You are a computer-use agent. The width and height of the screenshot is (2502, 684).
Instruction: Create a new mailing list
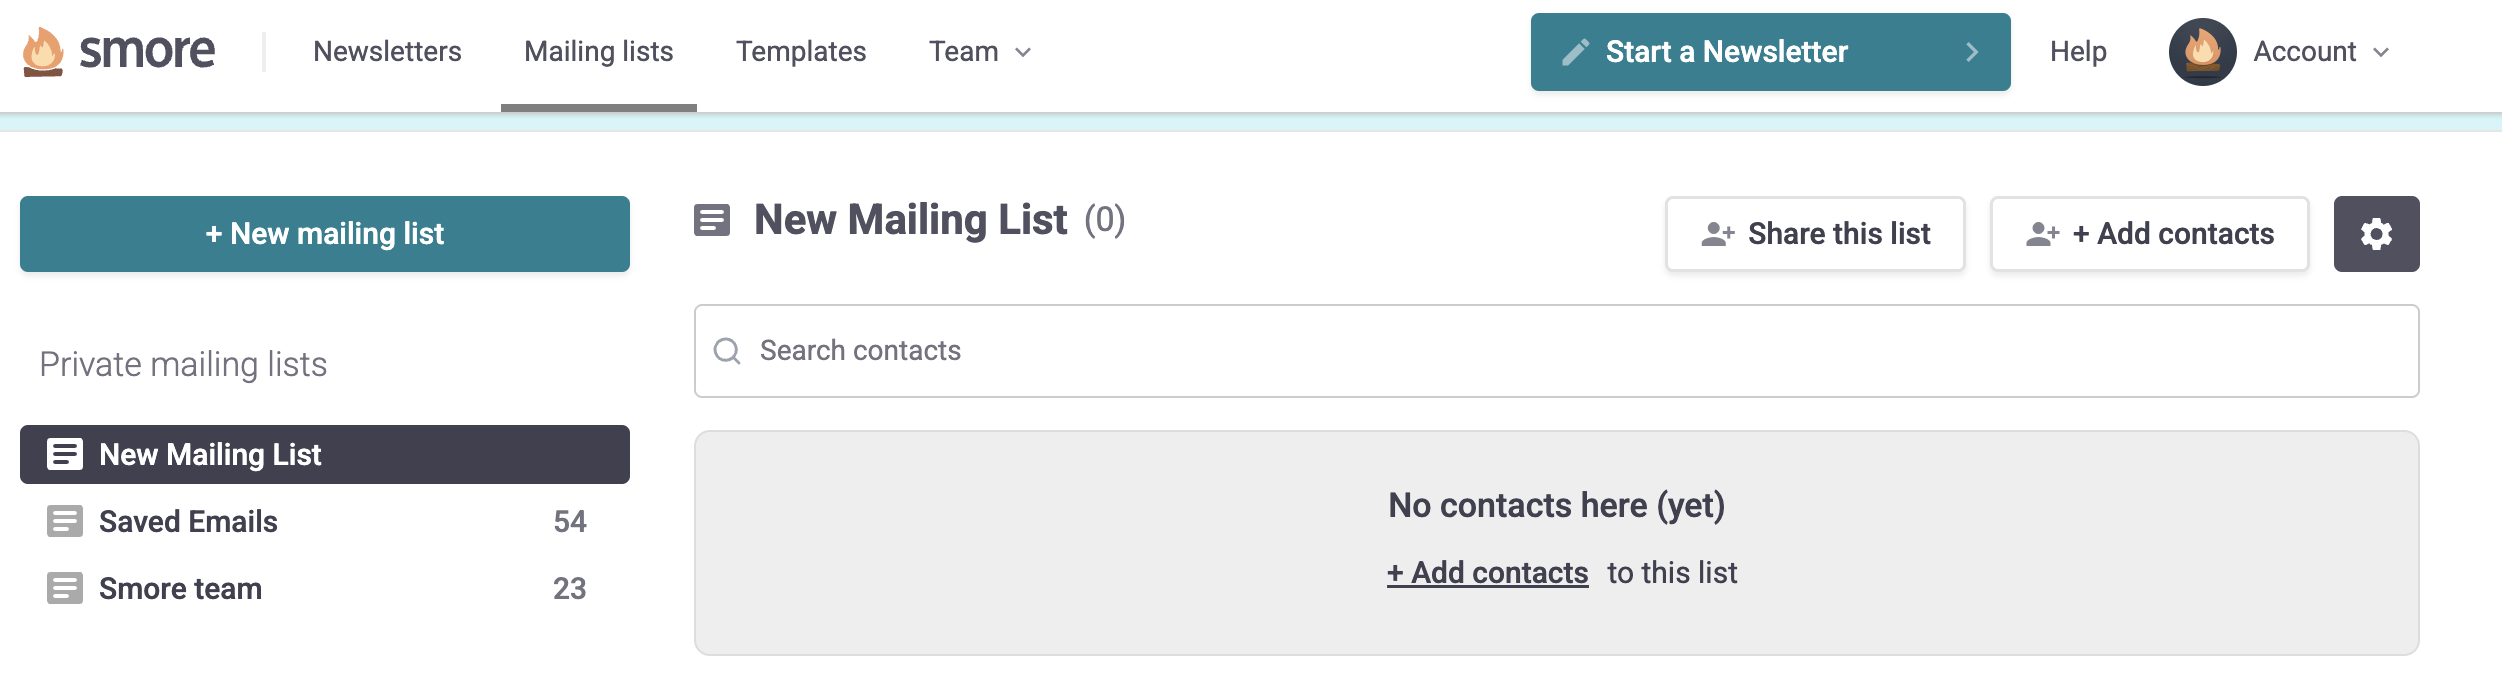[325, 233]
